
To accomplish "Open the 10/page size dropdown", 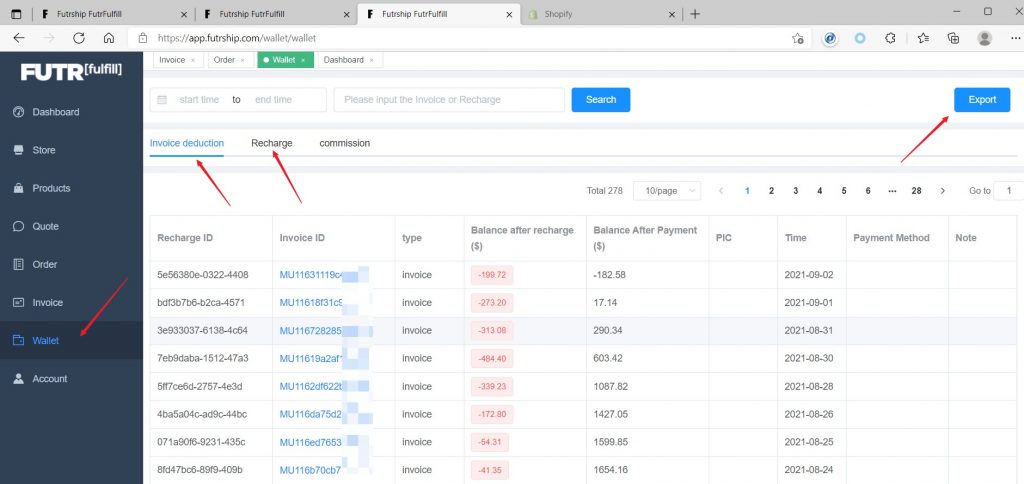I will point(667,191).
